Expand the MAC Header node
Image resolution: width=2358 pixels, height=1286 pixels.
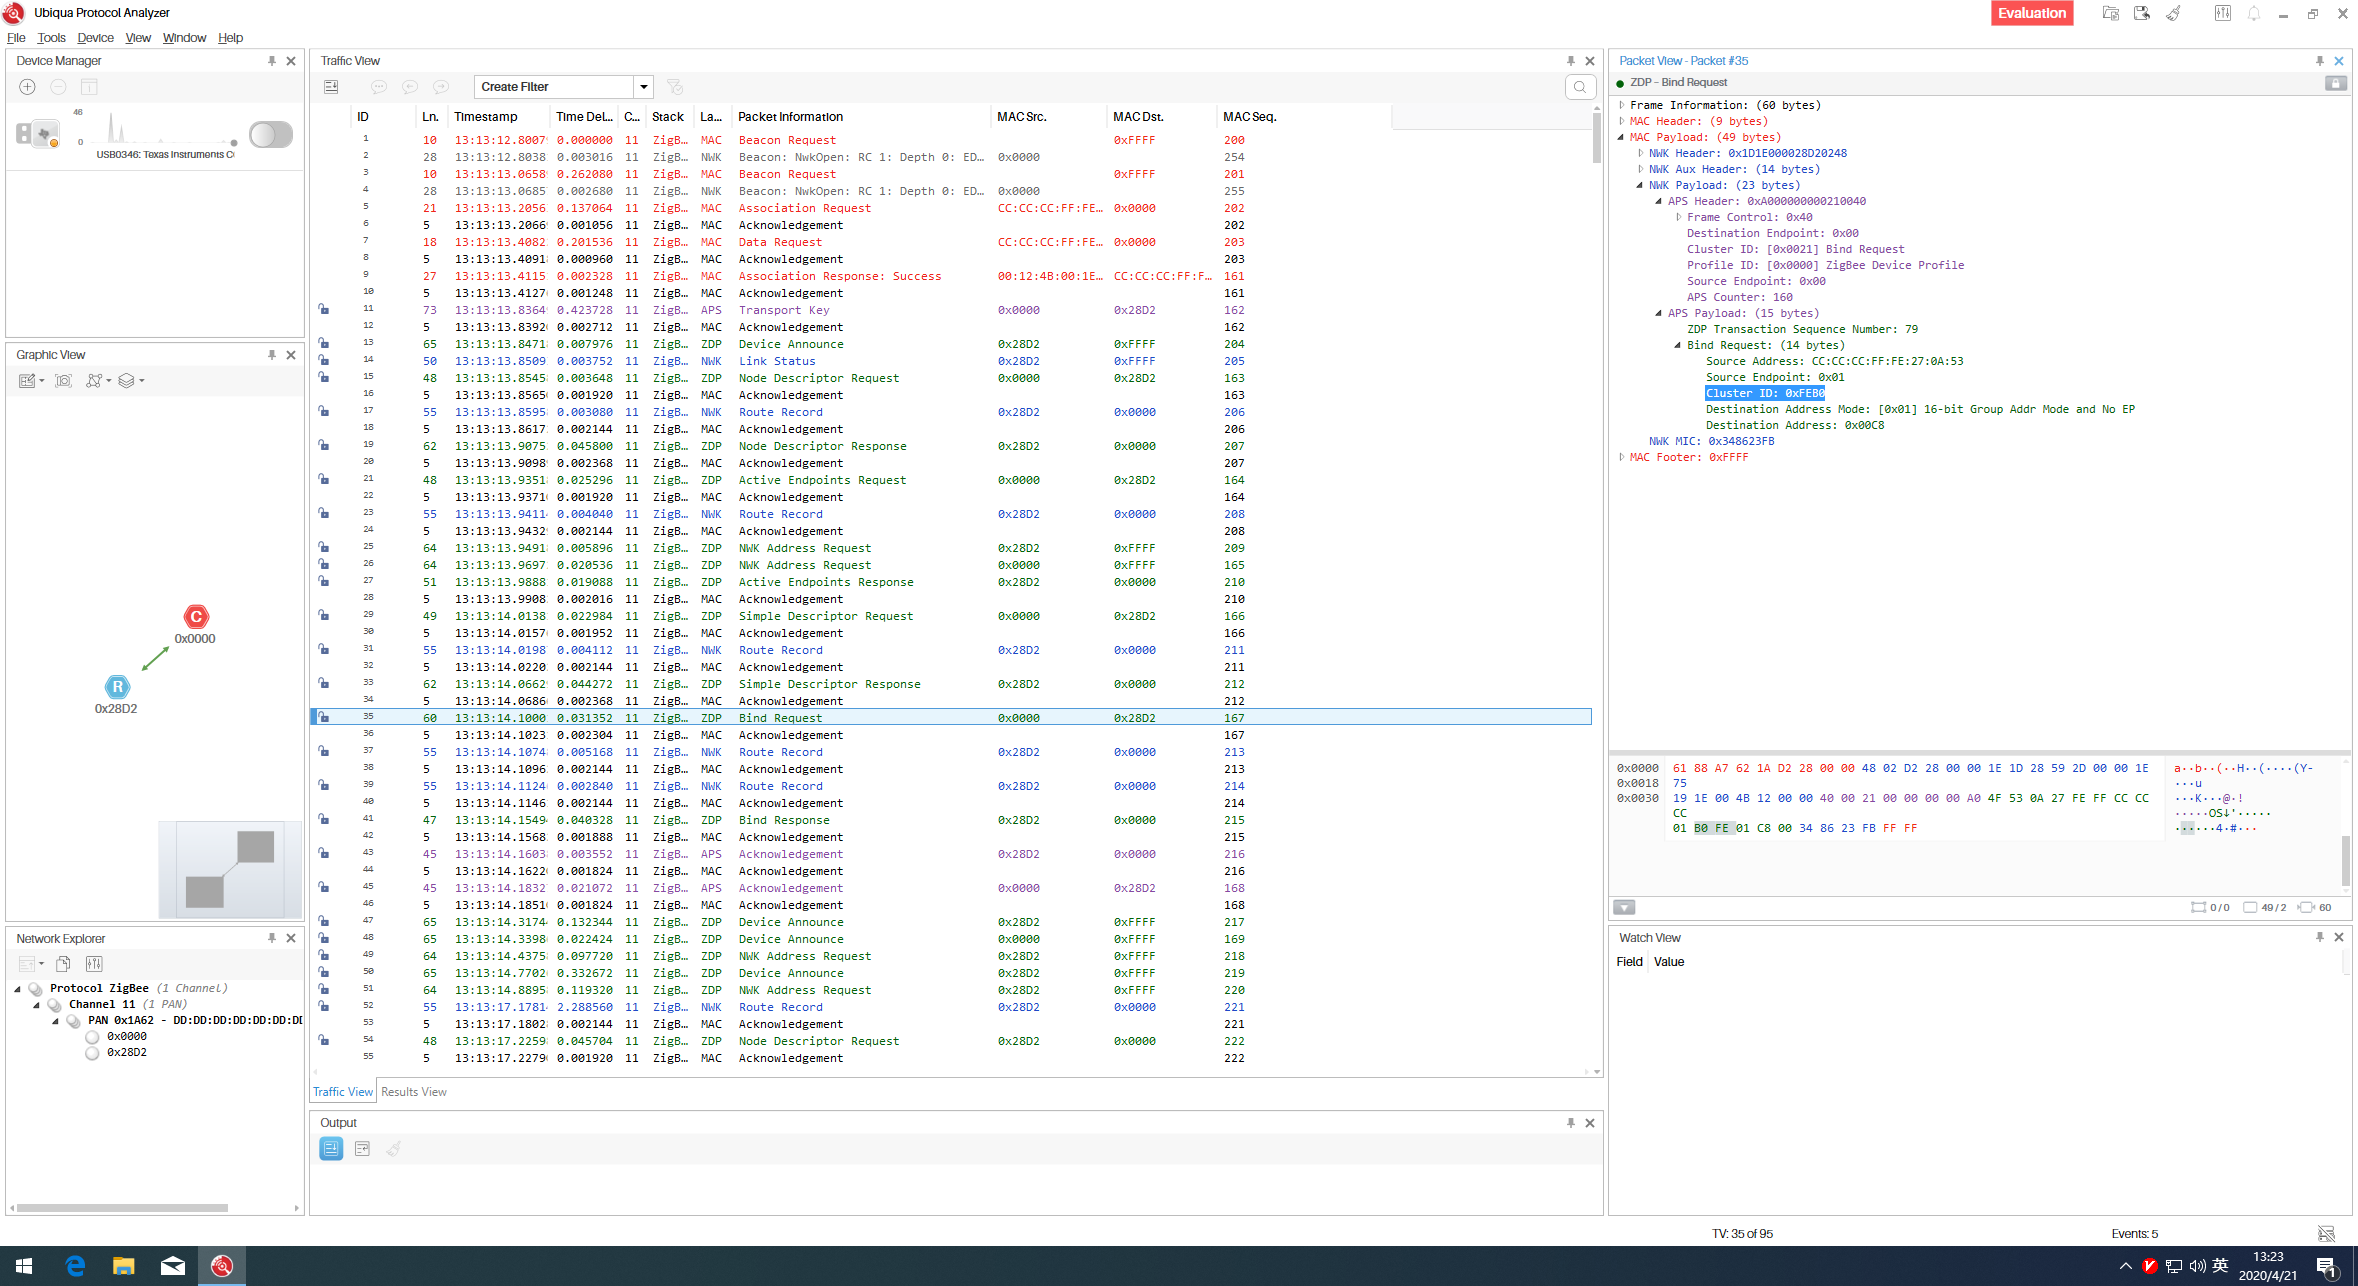[x=1622, y=121]
